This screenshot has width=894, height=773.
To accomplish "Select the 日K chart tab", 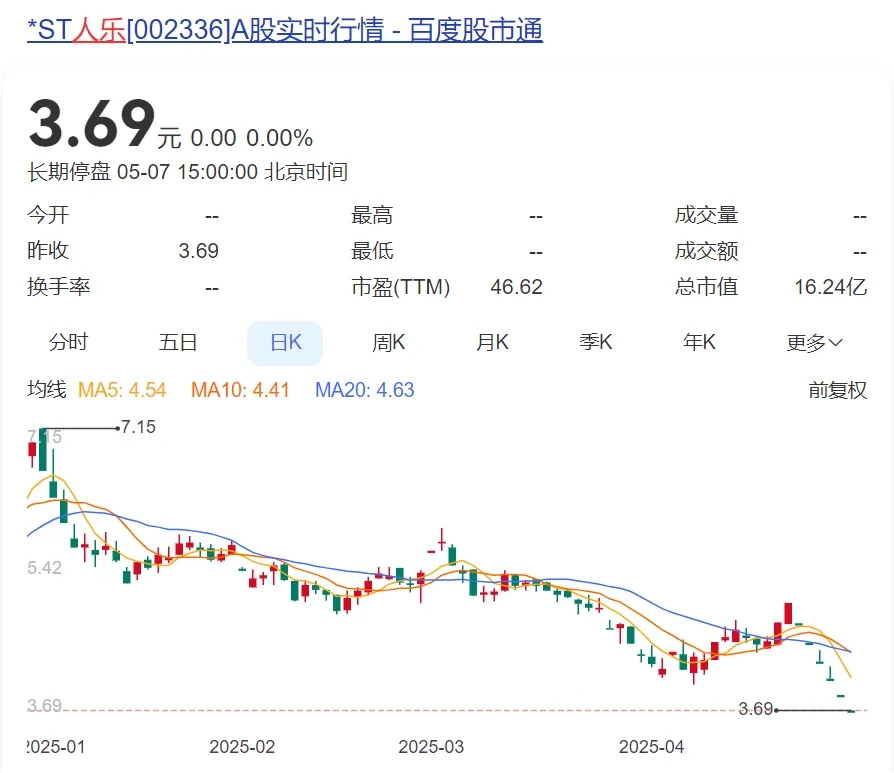I will (285, 343).
